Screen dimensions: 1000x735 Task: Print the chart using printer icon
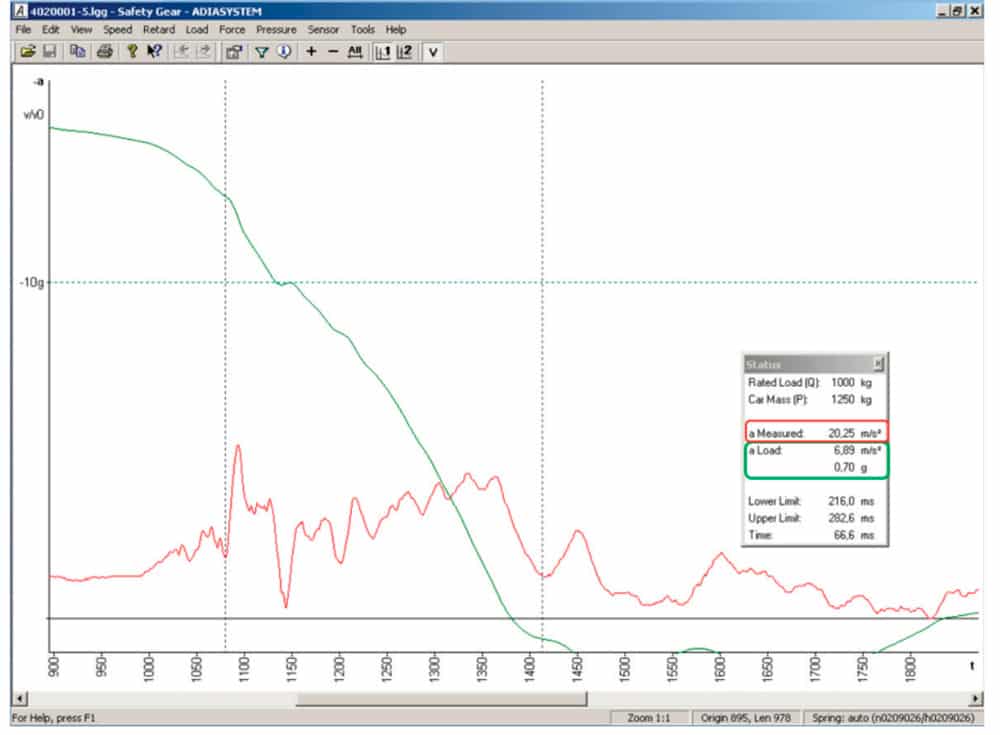tap(105, 52)
